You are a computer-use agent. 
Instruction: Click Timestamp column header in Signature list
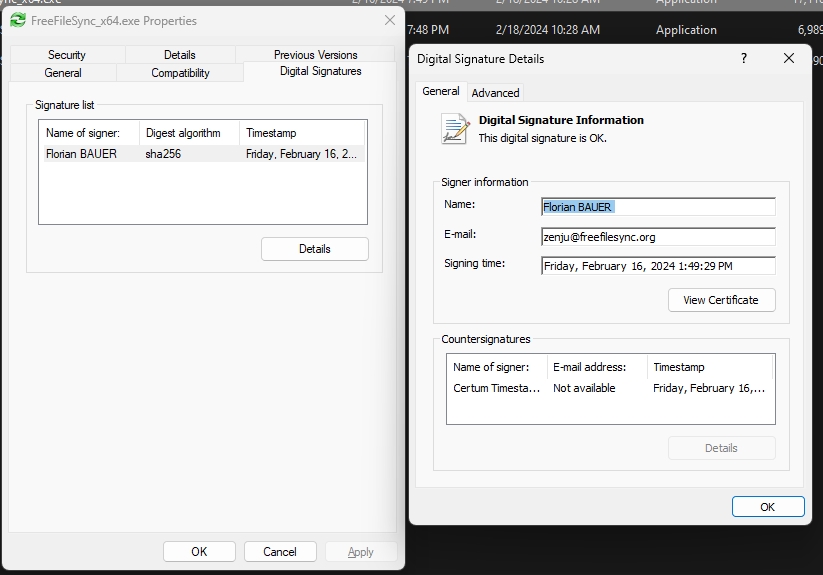[303, 133]
